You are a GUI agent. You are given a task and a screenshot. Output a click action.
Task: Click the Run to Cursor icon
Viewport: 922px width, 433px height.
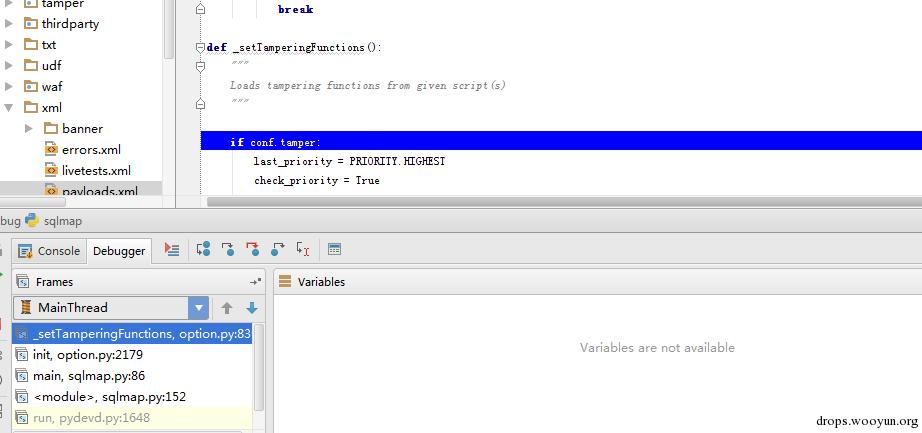pyautogui.click(x=302, y=250)
